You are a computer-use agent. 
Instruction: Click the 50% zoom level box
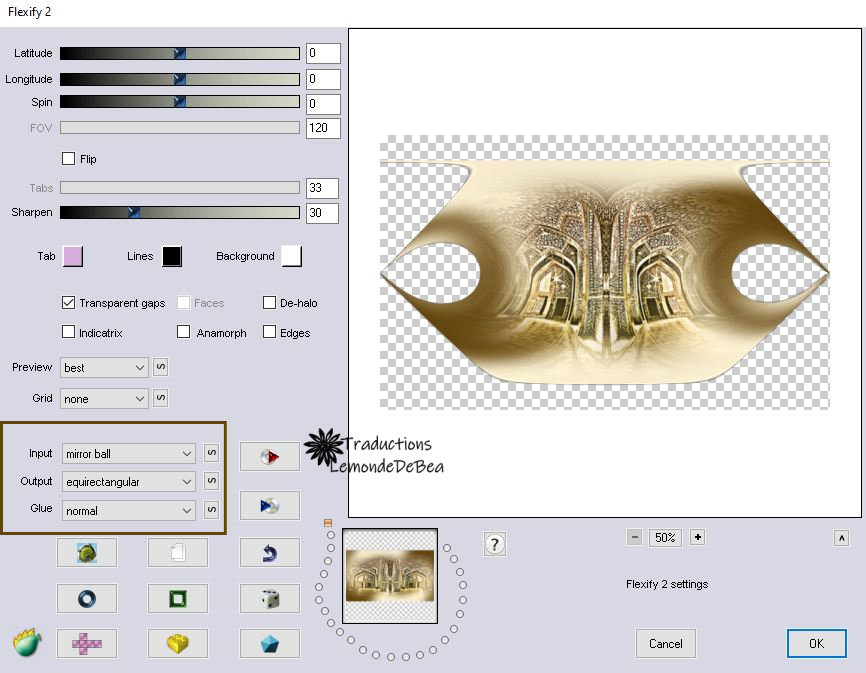tap(666, 537)
